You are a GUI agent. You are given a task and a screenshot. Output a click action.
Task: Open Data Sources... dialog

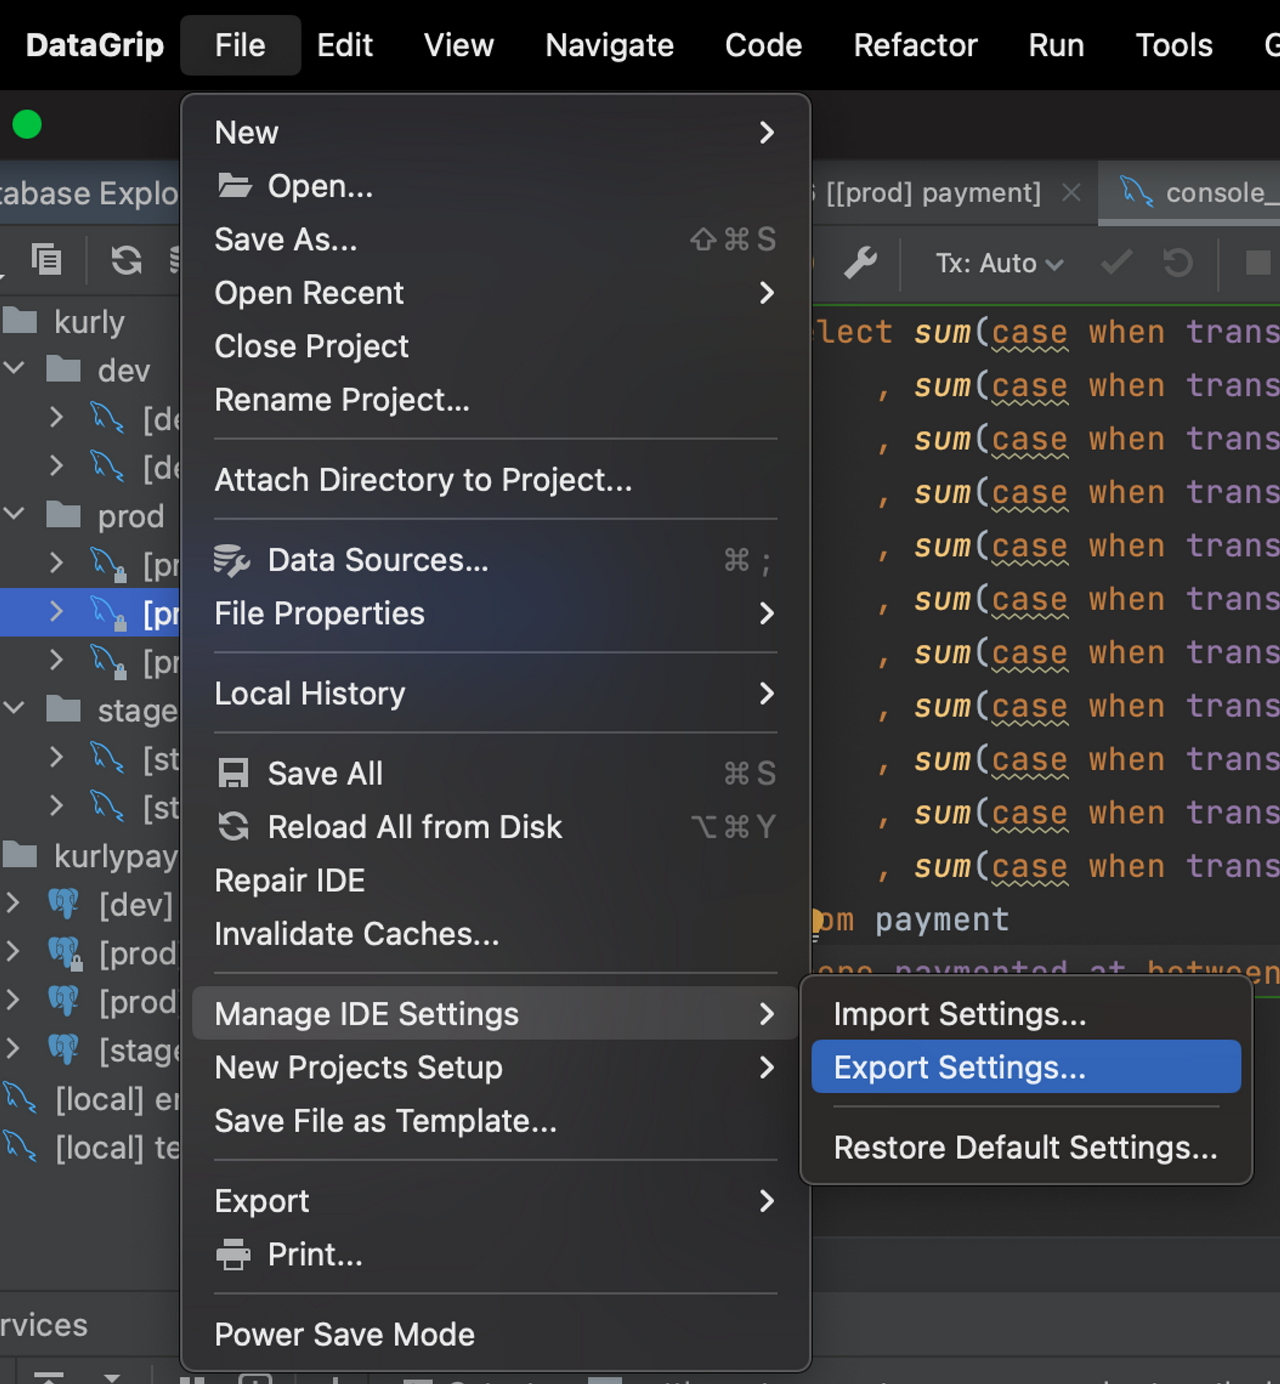(x=495, y=560)
